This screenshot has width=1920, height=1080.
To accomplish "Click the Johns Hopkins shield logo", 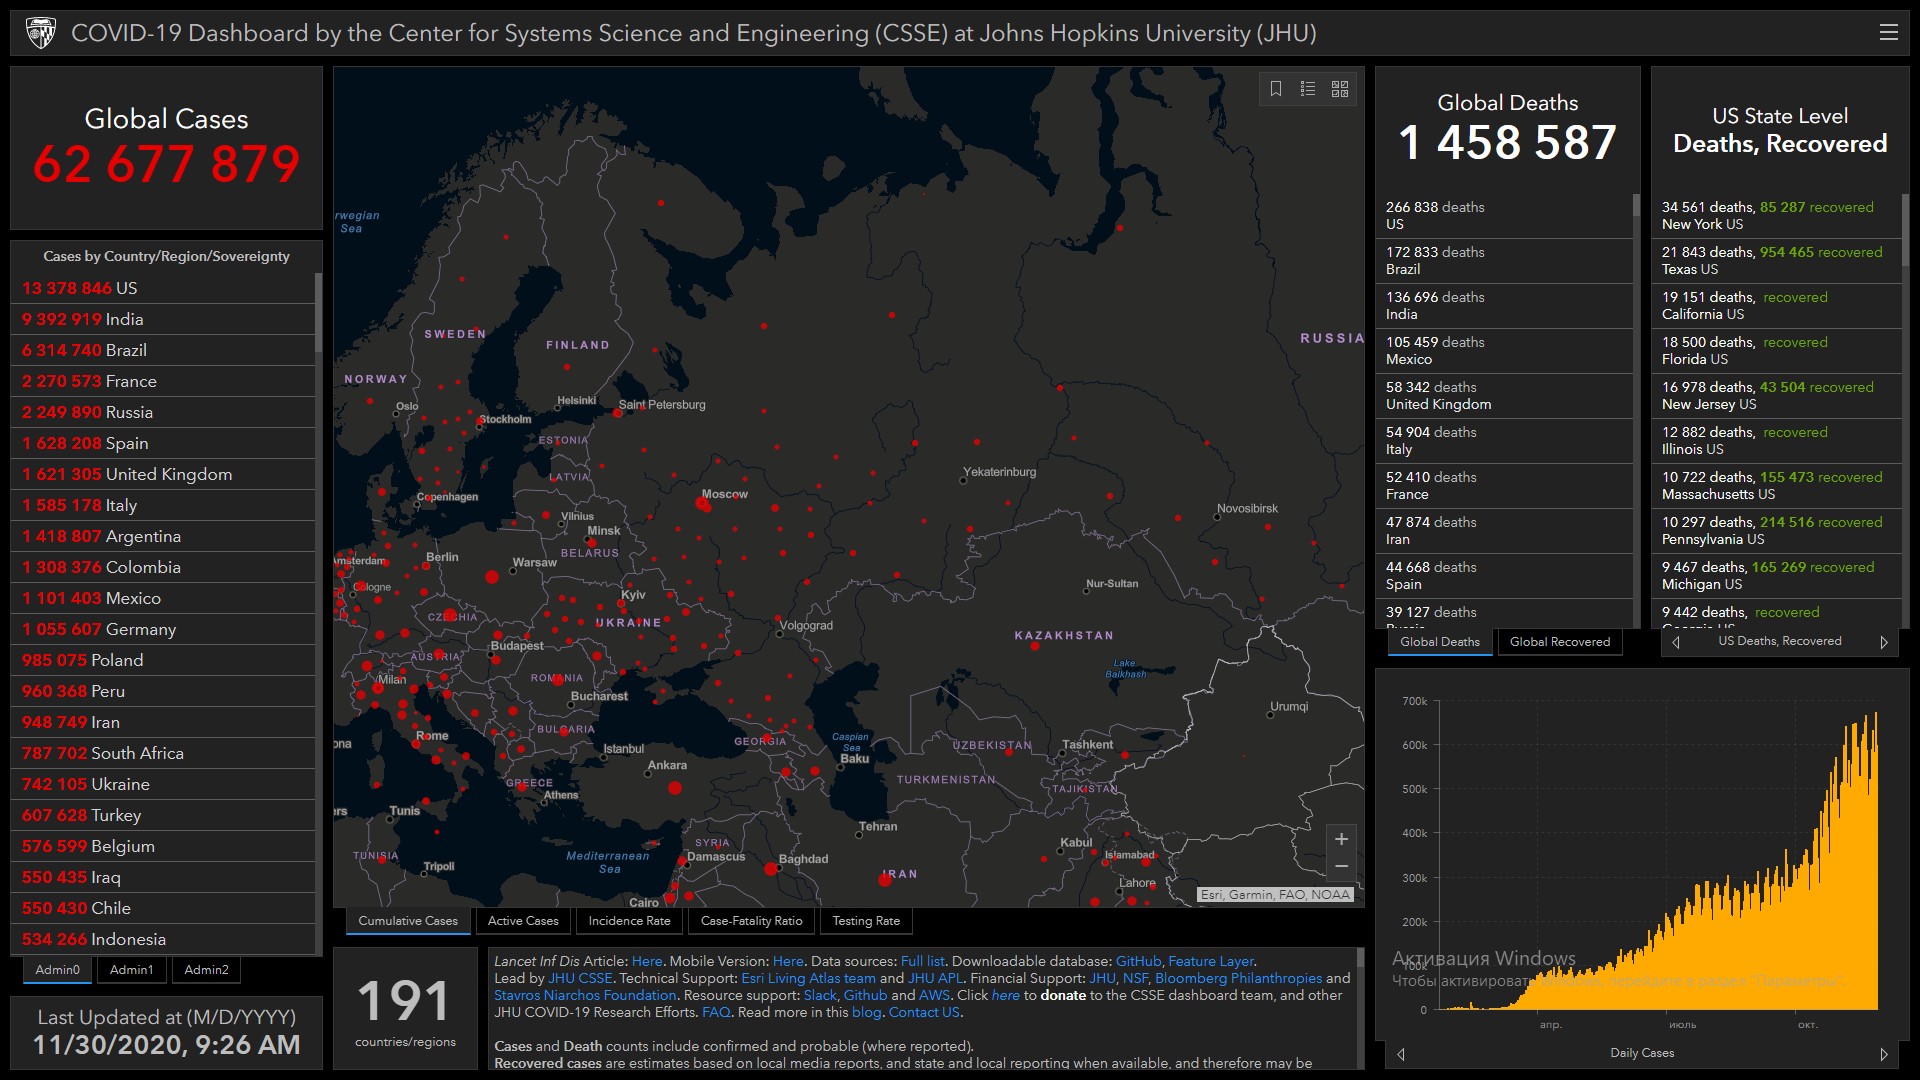I will click(41, 33).
